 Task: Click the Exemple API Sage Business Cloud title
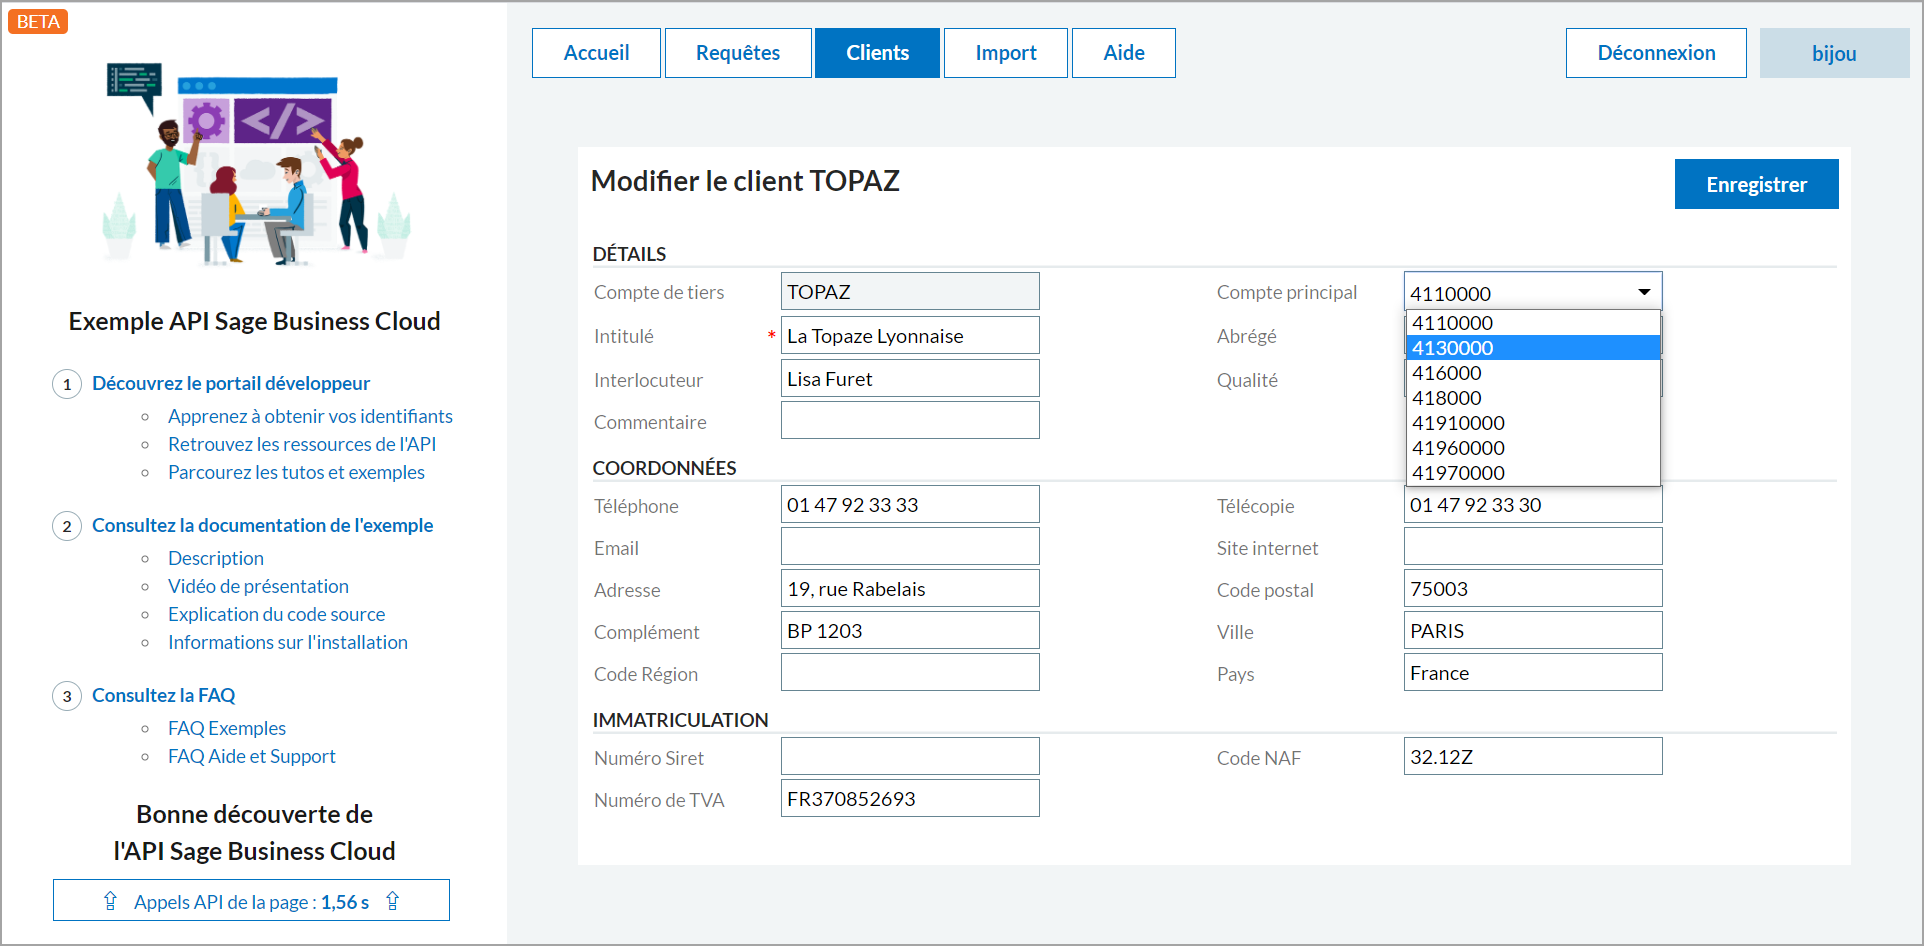click(254, 321)
